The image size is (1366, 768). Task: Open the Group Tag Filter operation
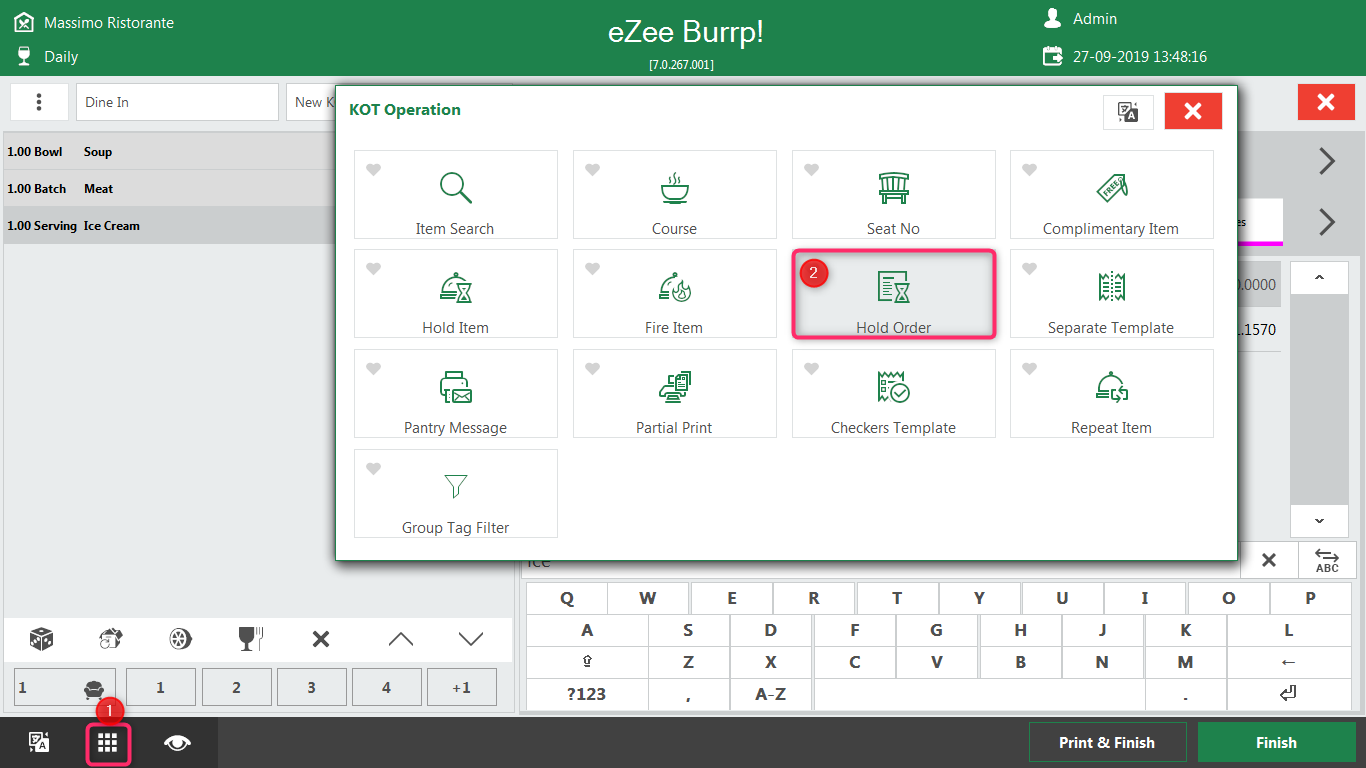[x=456, y=493]
